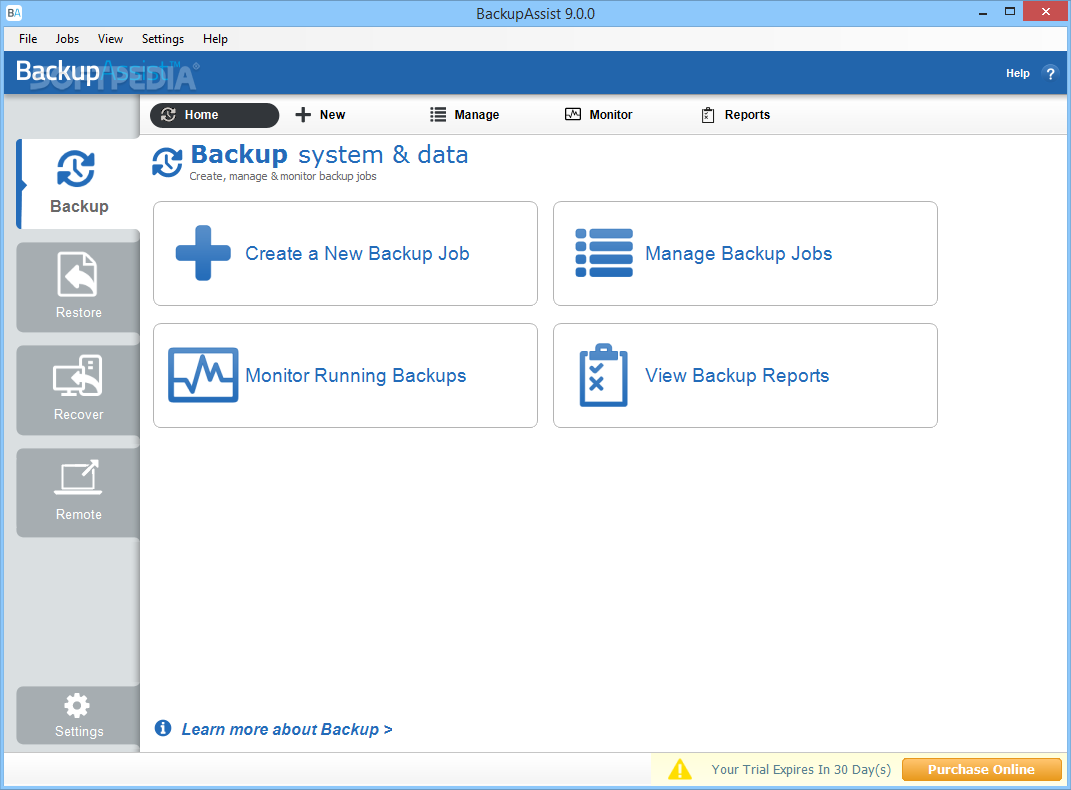
Task: Click View Backup Reports text
Action: point(737,375)
